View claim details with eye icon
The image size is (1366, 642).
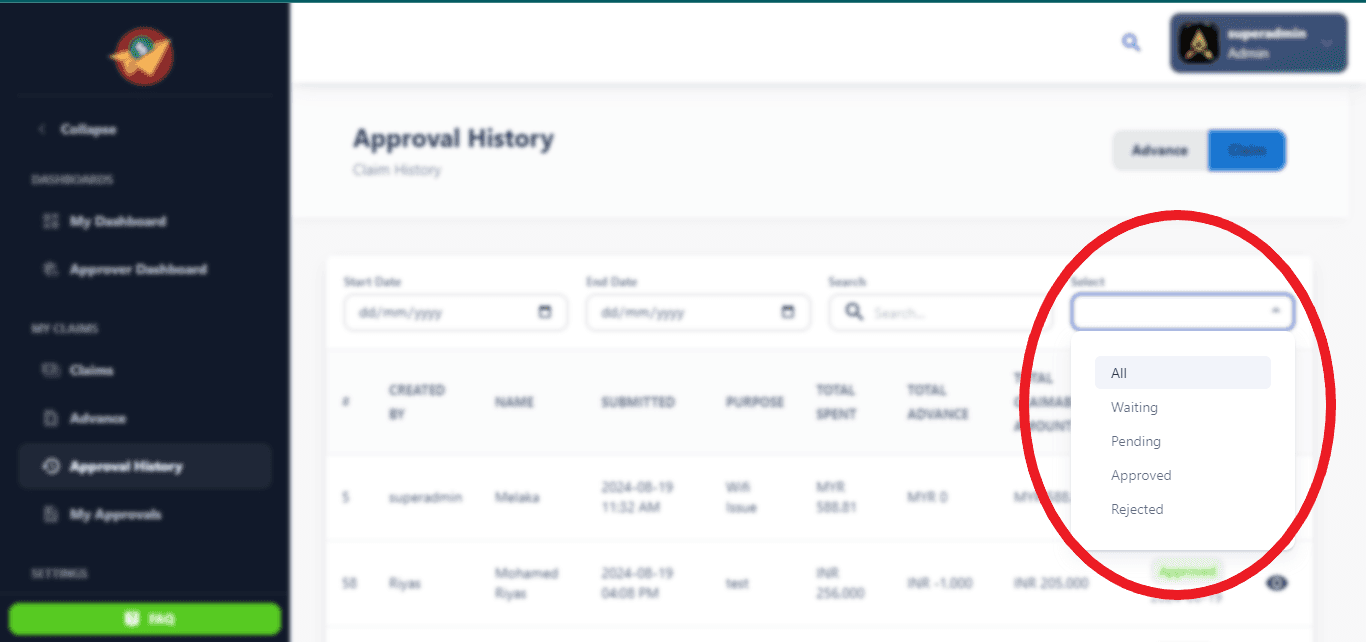(x=1277, y=582)
